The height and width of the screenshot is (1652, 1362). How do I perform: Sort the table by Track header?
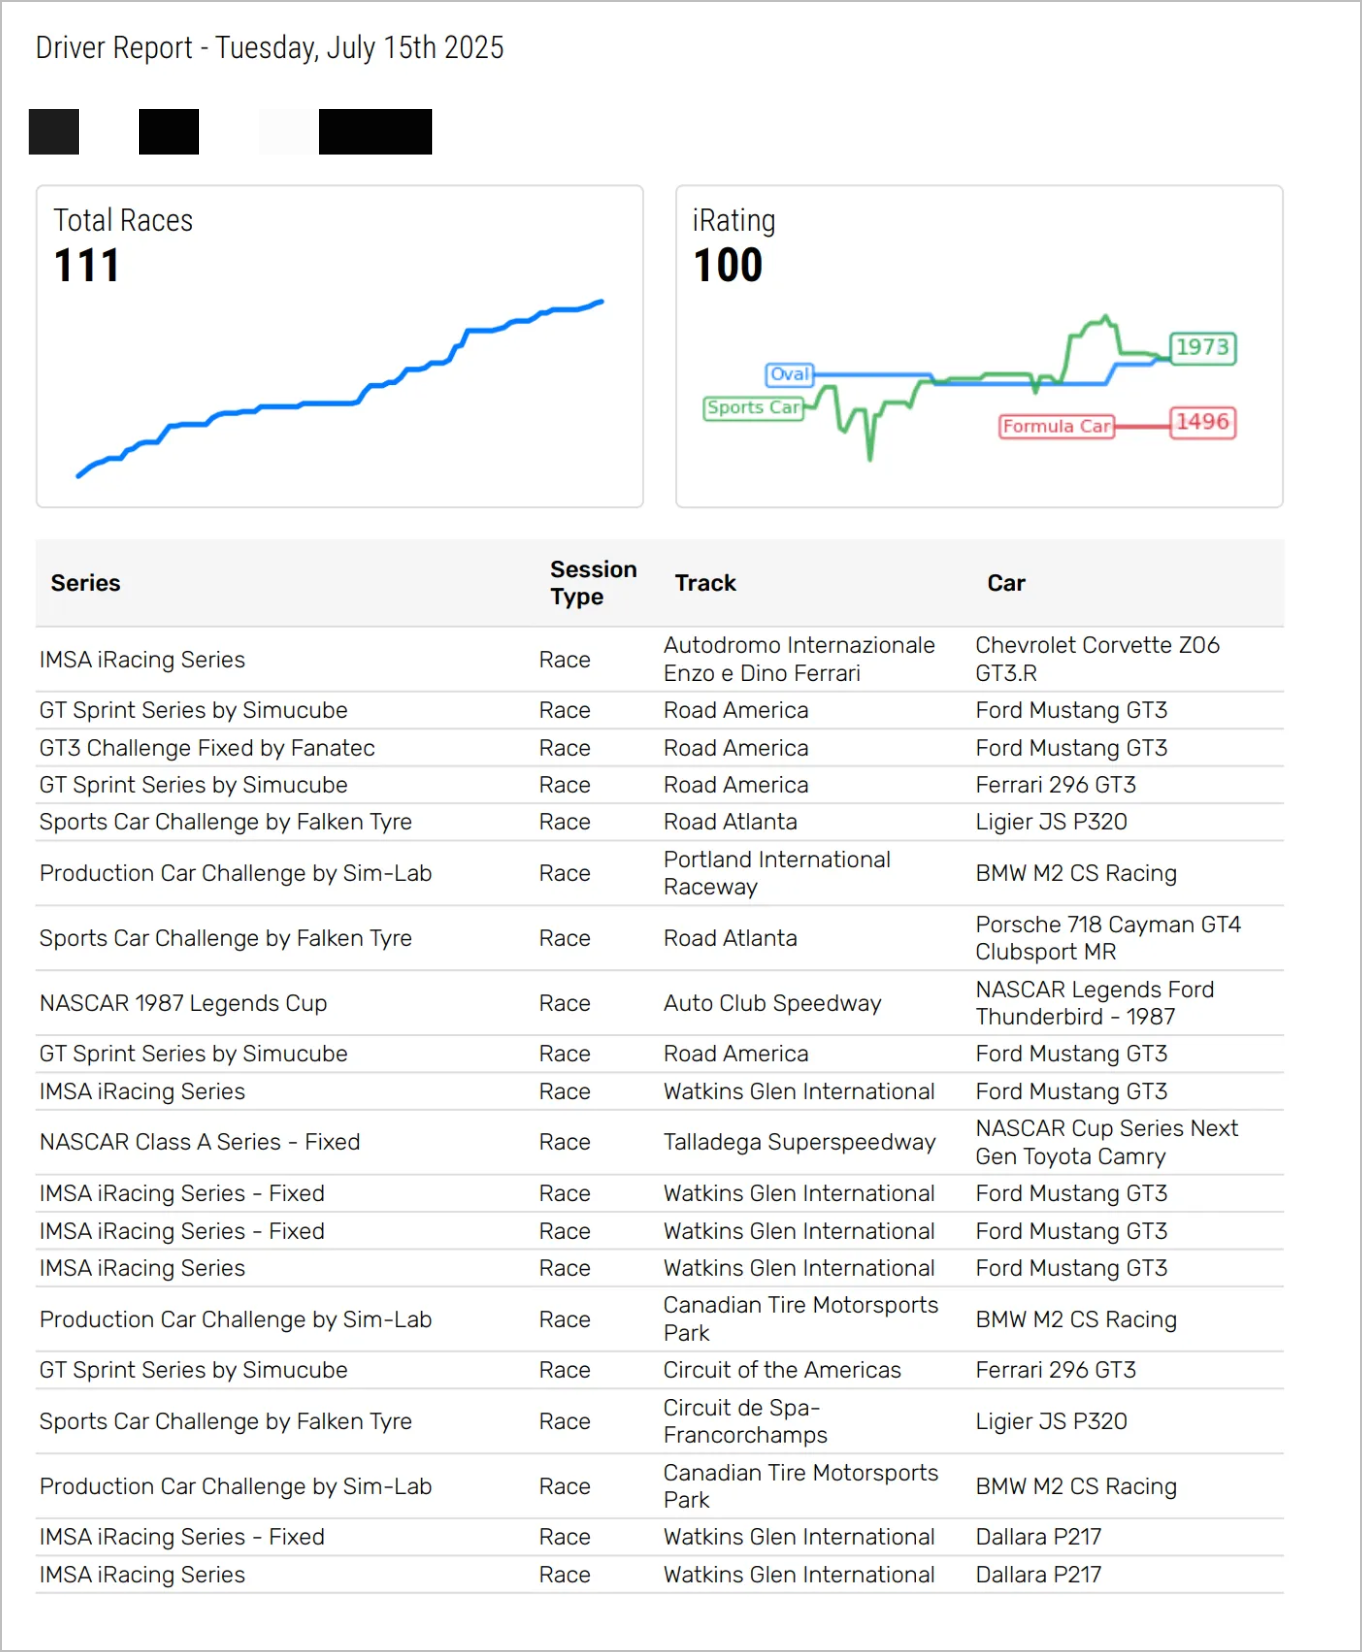[x=705, y=583]
